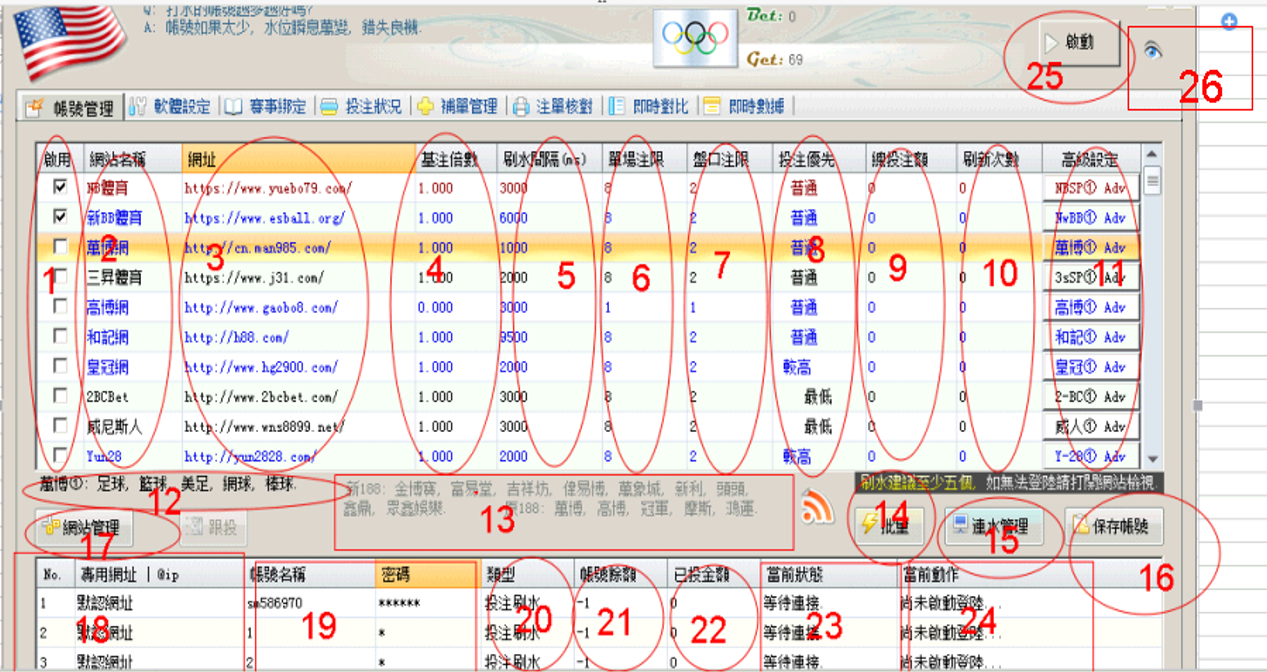Viewport: 1267px width, 672px height.
Task: Switch to the 投注狀況 tab
Action: (362, 107)
